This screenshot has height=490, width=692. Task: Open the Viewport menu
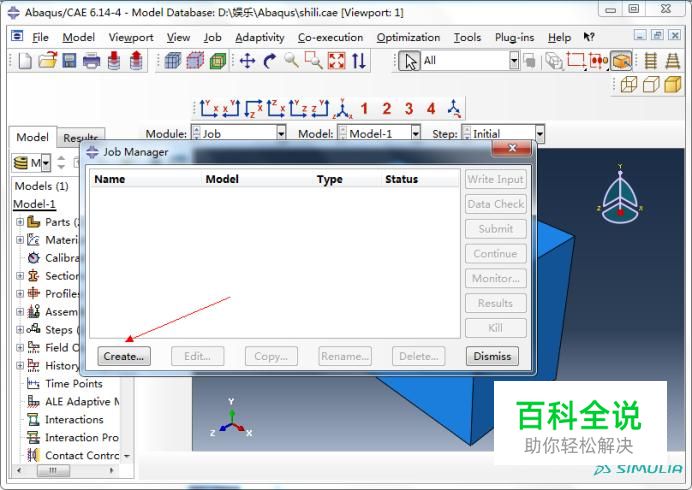pyautogui.click(x=131, y=38)
